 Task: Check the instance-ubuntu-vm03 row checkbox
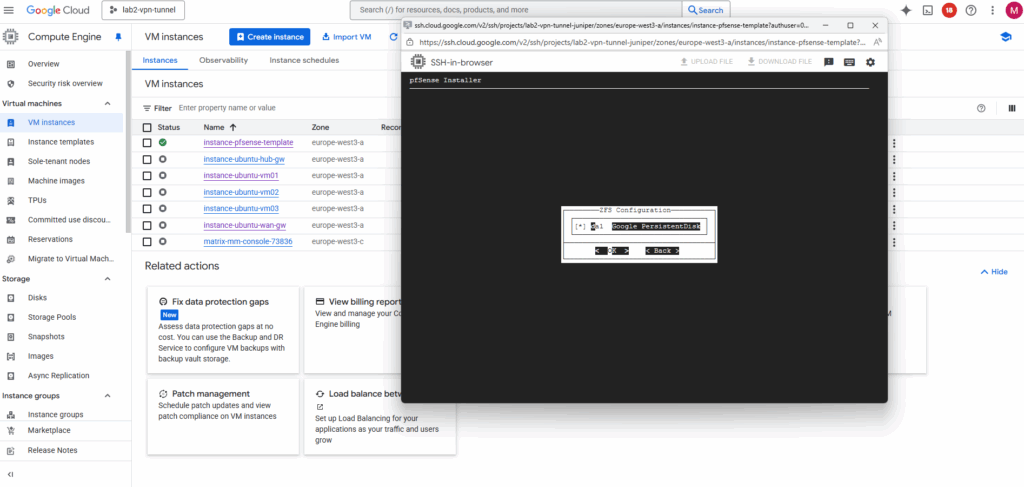[x=147, y=209]
